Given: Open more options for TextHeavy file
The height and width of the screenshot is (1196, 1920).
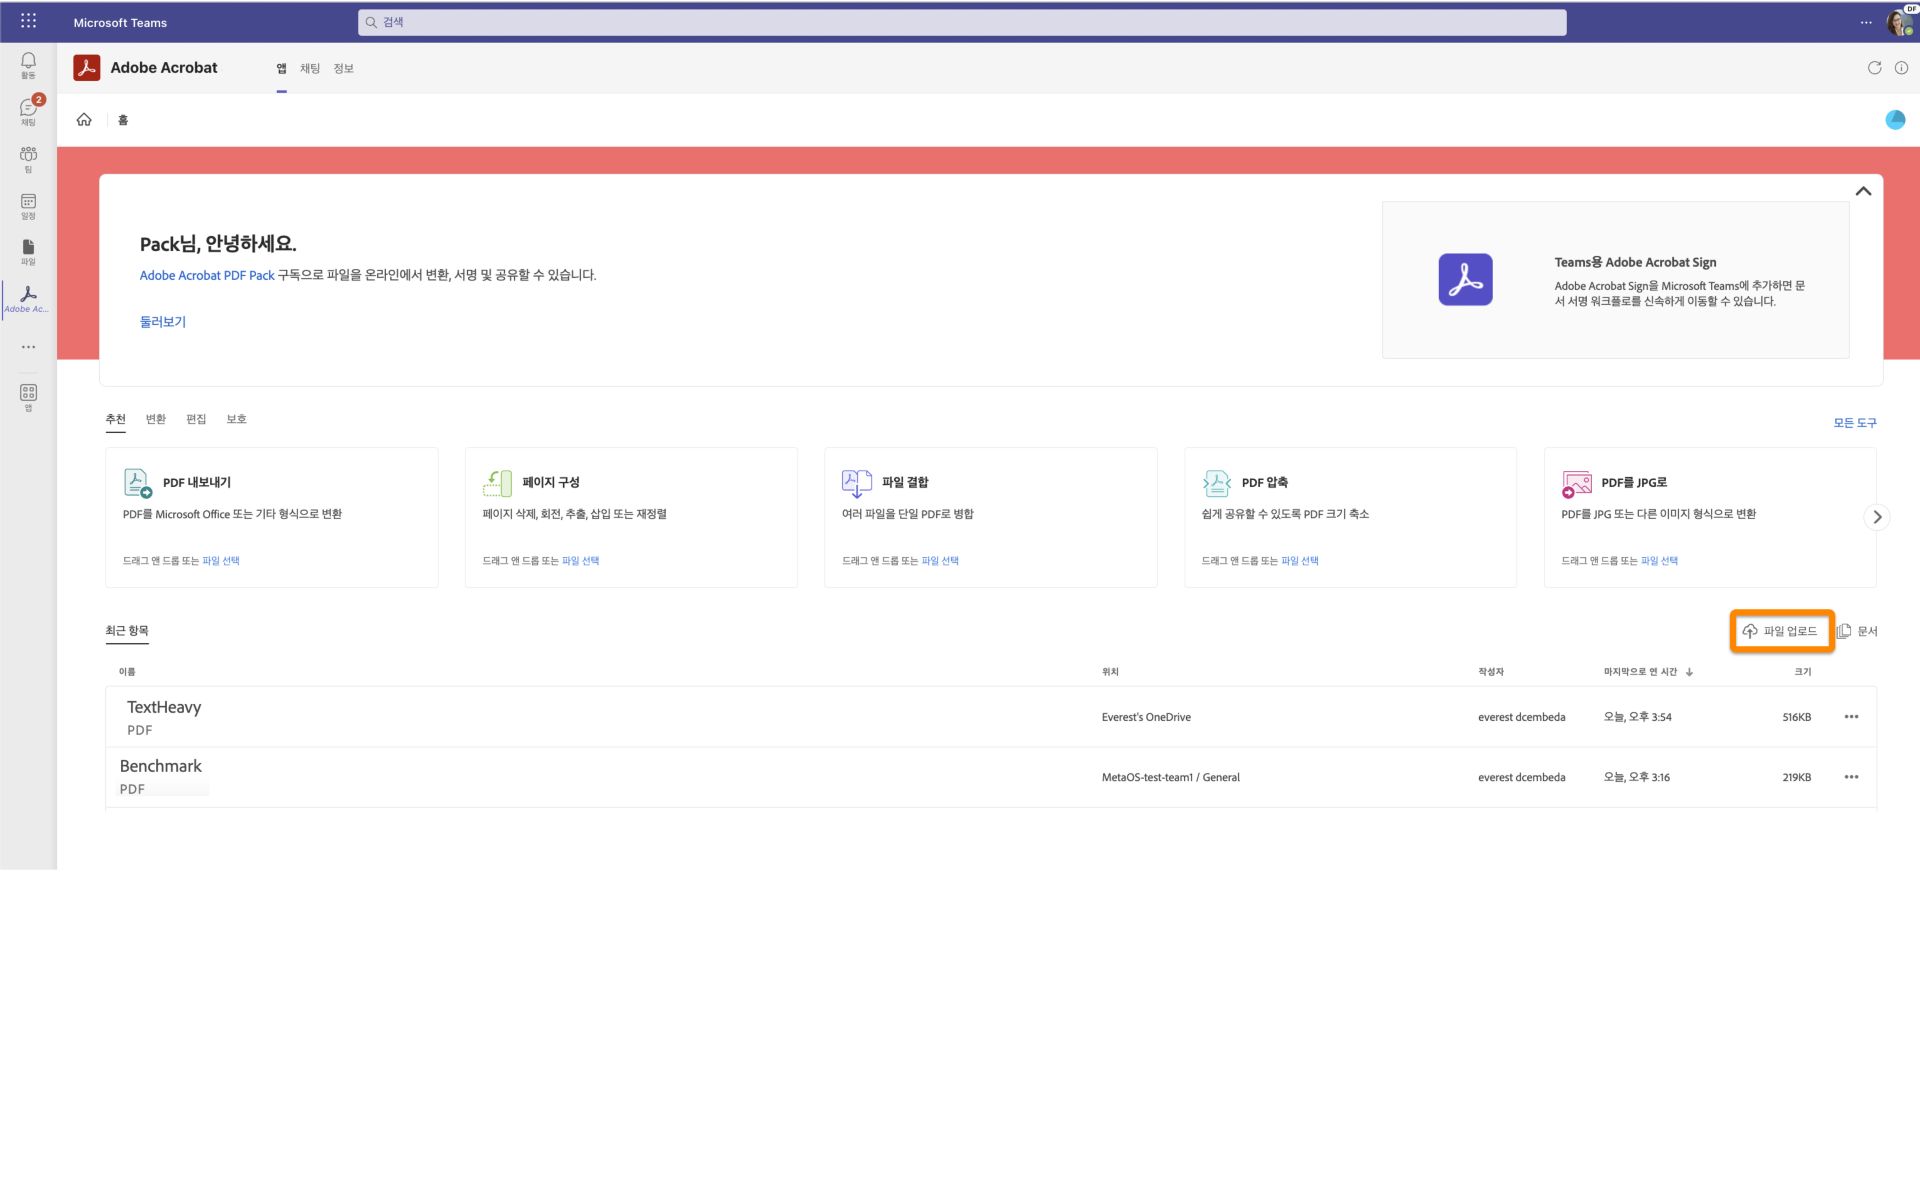Looking at the screenshot, I should pyautogui.click(x=1851, y=717).
